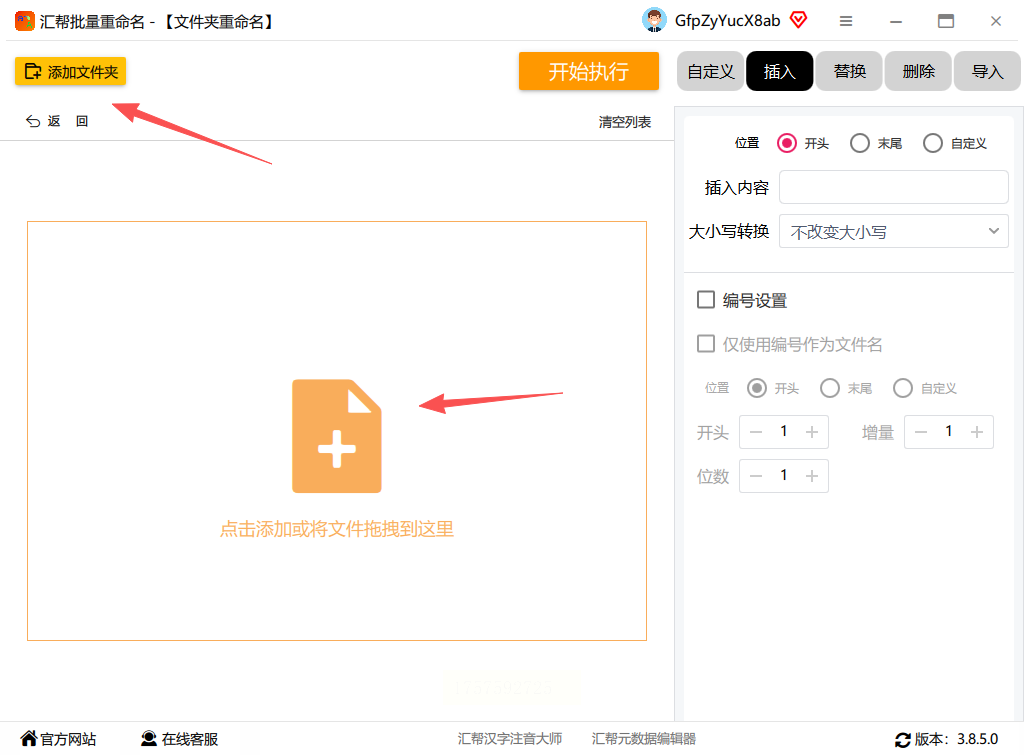Select the 末尾 position radio
The width and height of the screenshot is (1024, 755).
[859, 143]
